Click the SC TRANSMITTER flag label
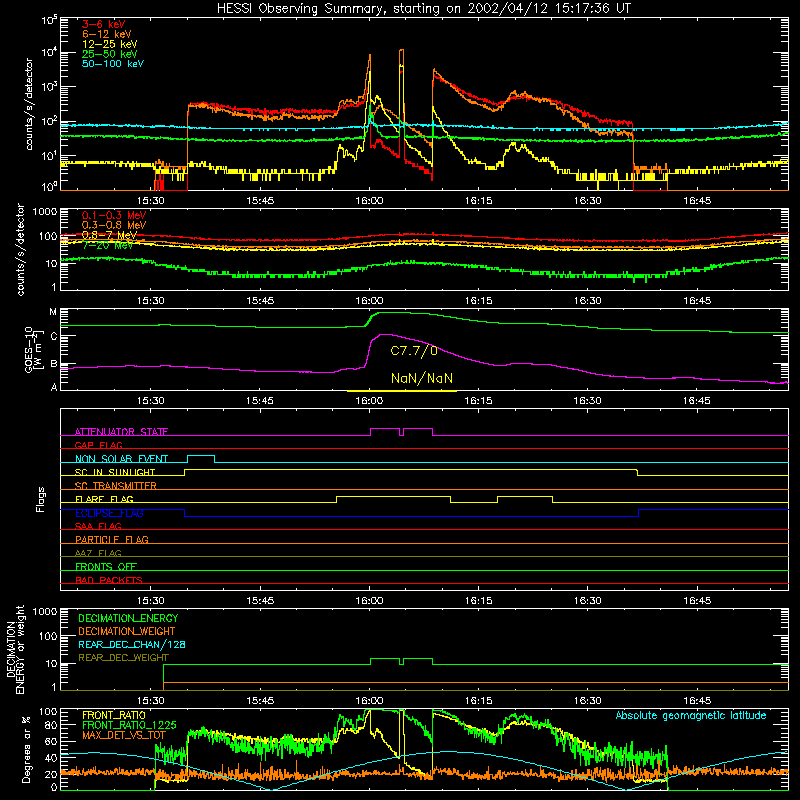This screenshot has width=800, height=800. tap(116, 486)
